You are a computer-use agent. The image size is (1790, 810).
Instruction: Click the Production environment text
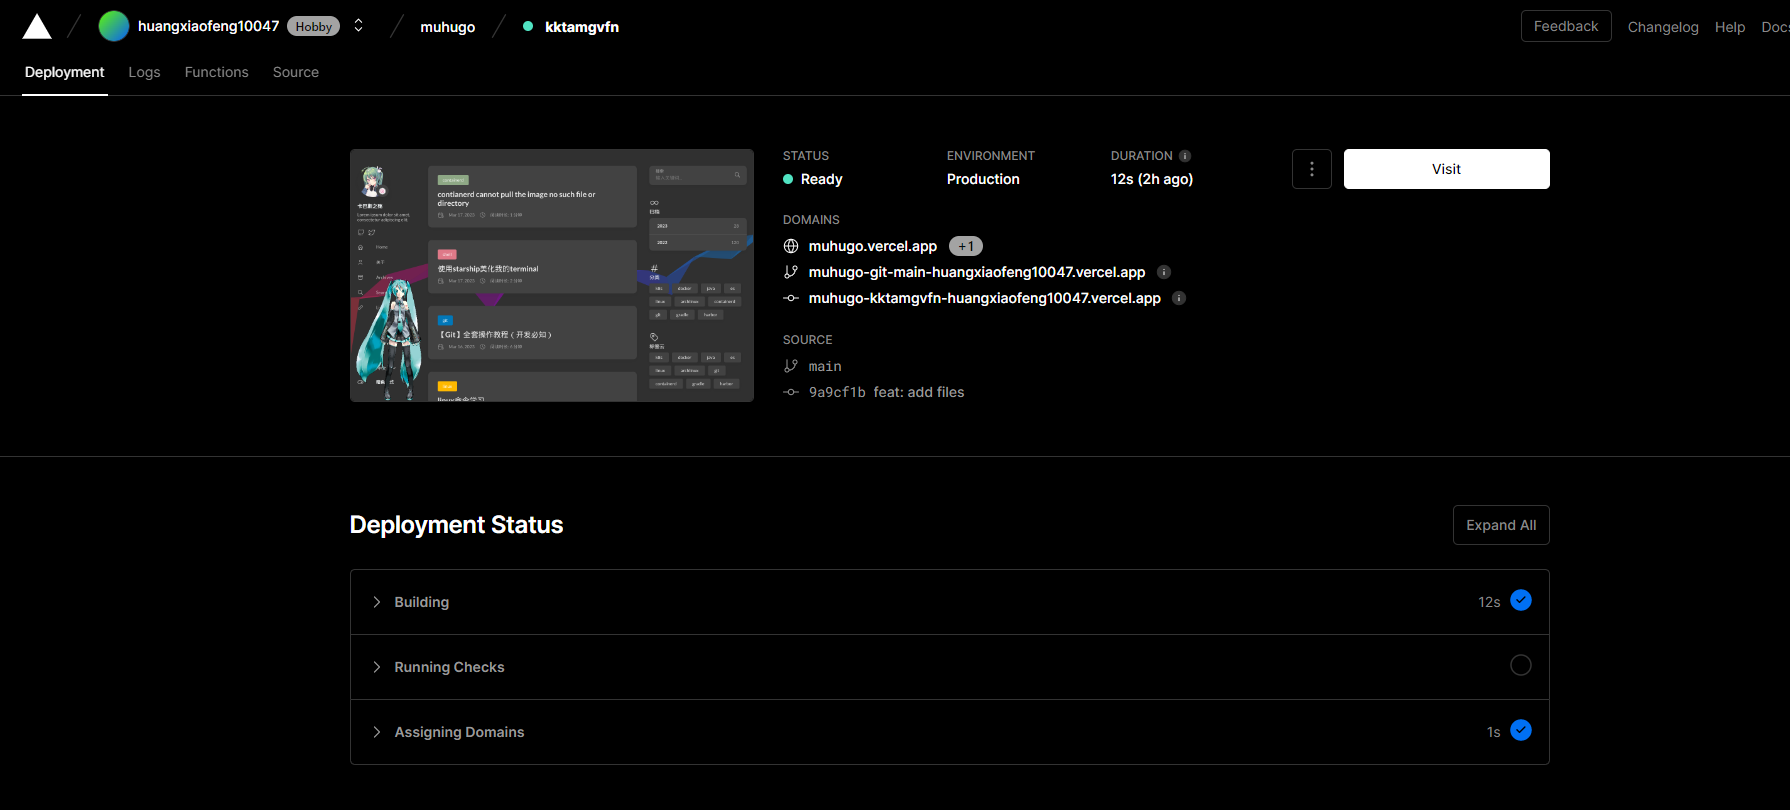click(x=983, y=179)
